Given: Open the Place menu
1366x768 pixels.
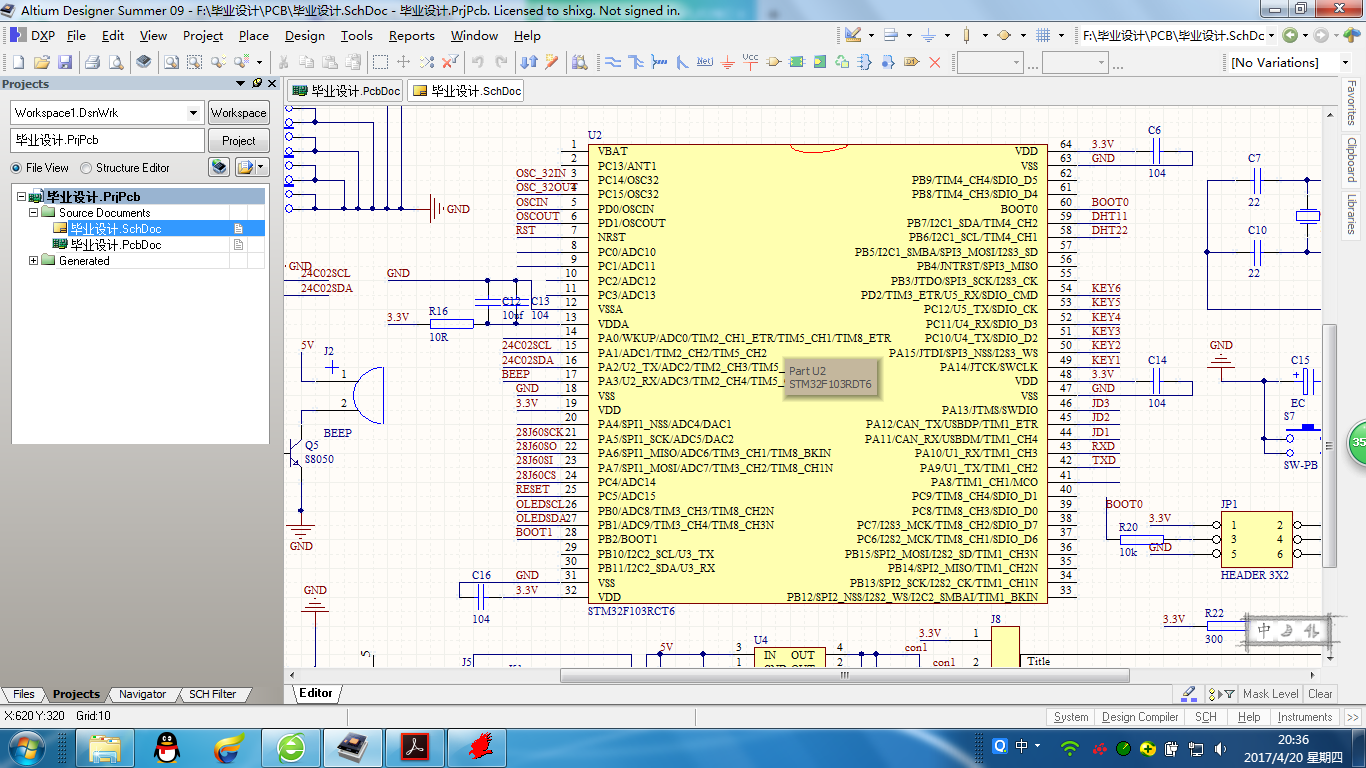Looking at the screenshot, I should click(x=253, y=36).
